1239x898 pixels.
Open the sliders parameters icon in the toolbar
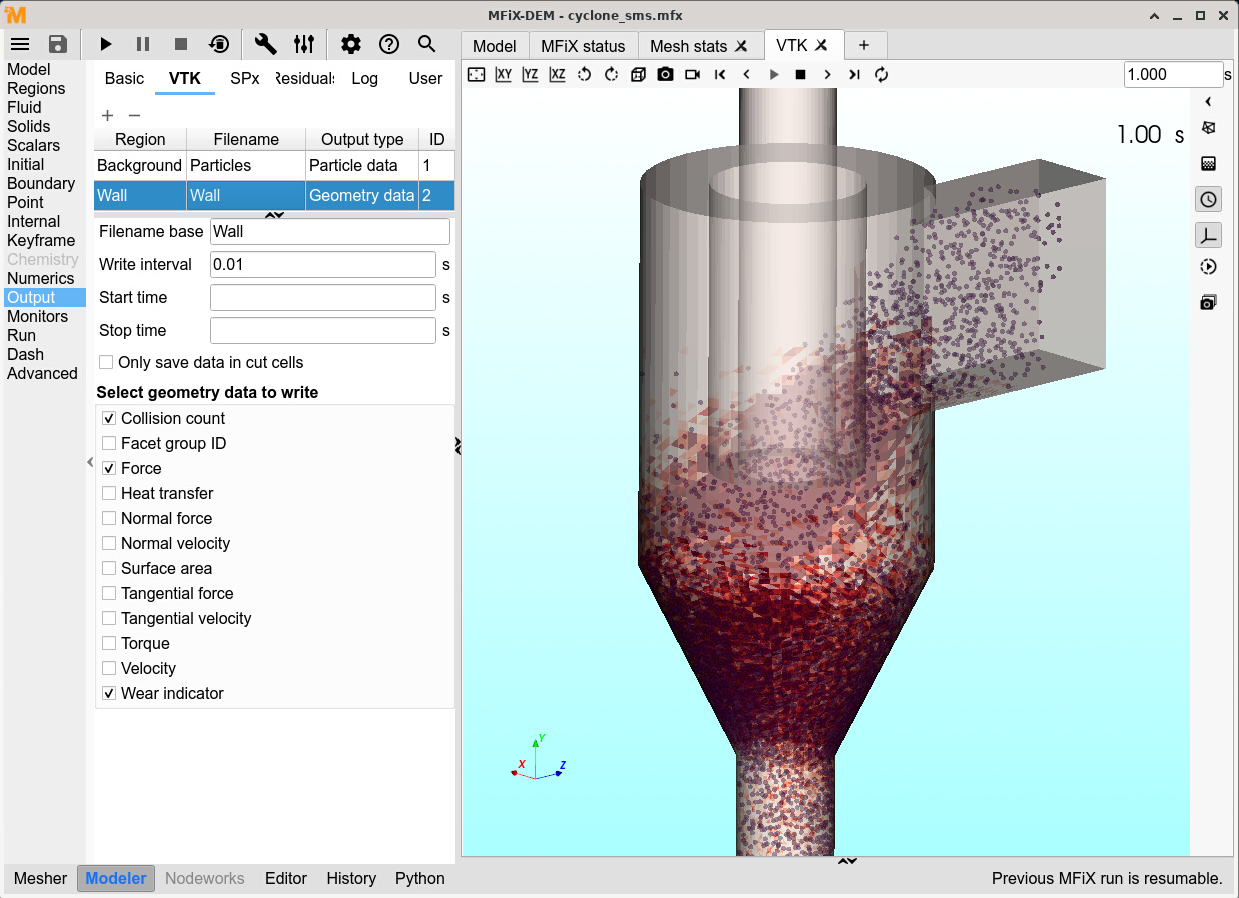tap(304, 44)
